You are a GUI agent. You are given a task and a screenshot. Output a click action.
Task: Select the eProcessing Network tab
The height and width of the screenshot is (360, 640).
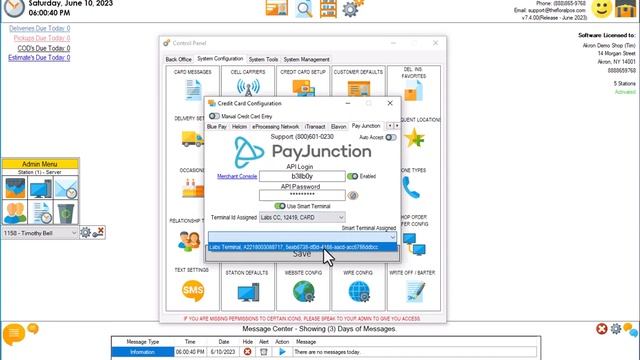(276, 127)
